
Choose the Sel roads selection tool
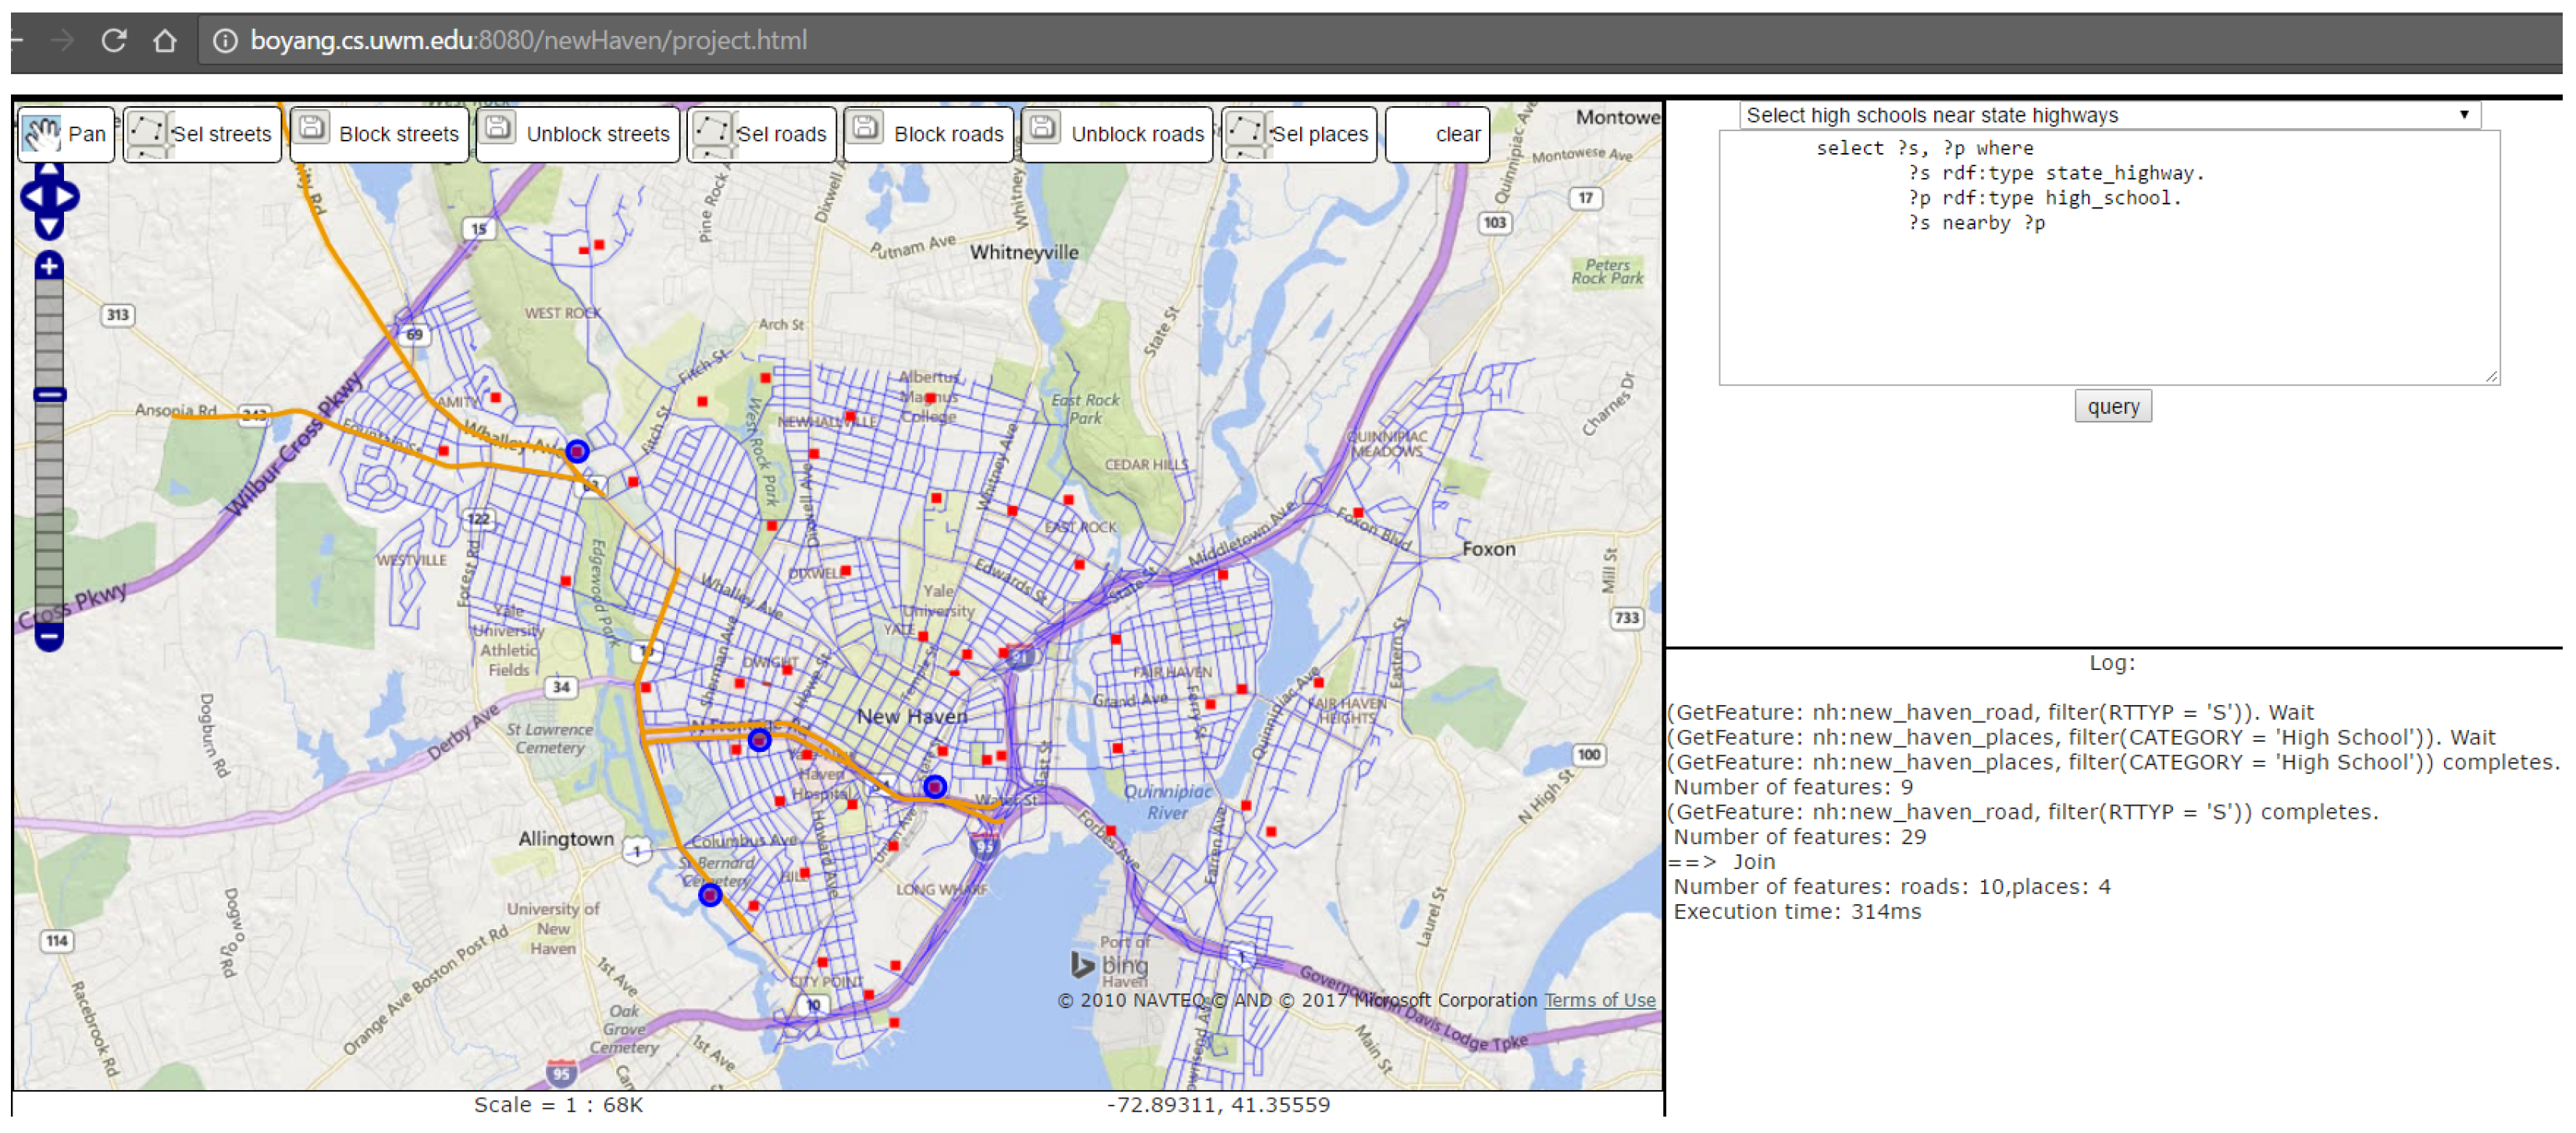[x=762, y=134]
